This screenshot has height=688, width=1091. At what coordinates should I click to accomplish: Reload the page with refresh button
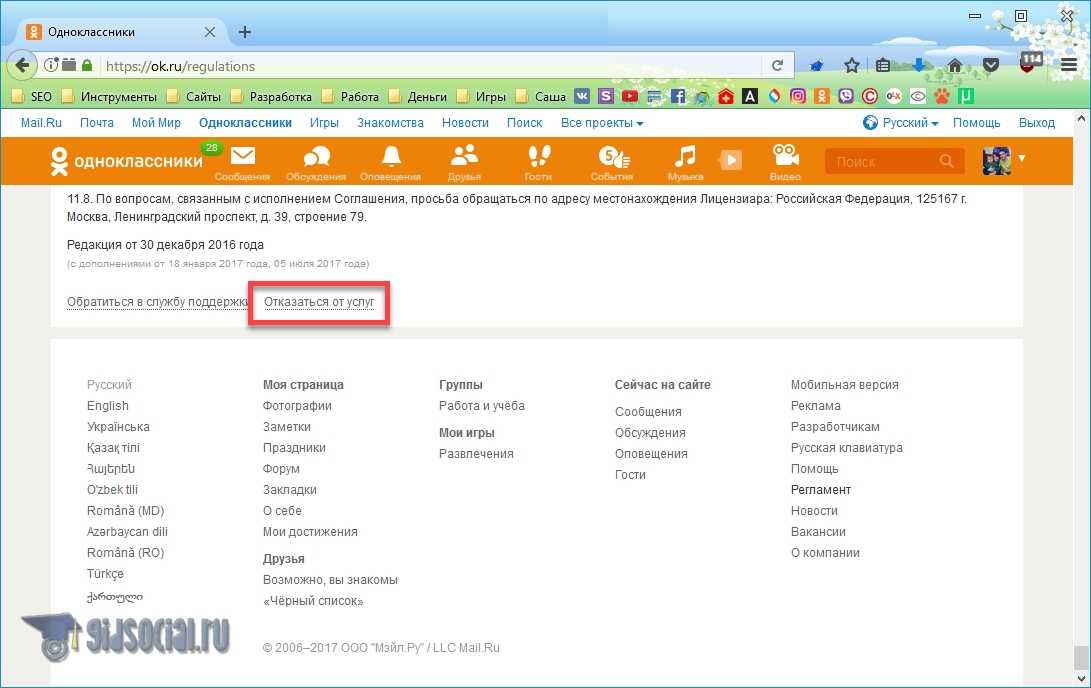point(776,66)
